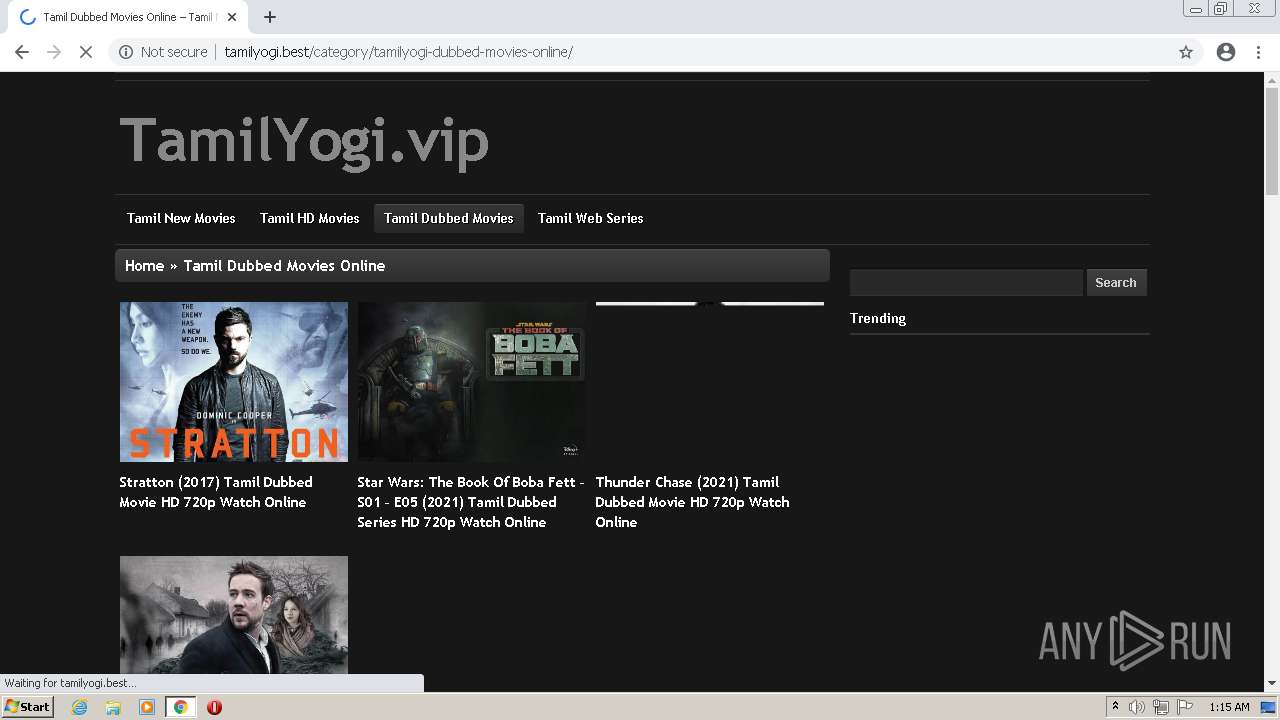The image size is (1280, 720).
Task: View site information for Not secure
Action: coord(163,52)
